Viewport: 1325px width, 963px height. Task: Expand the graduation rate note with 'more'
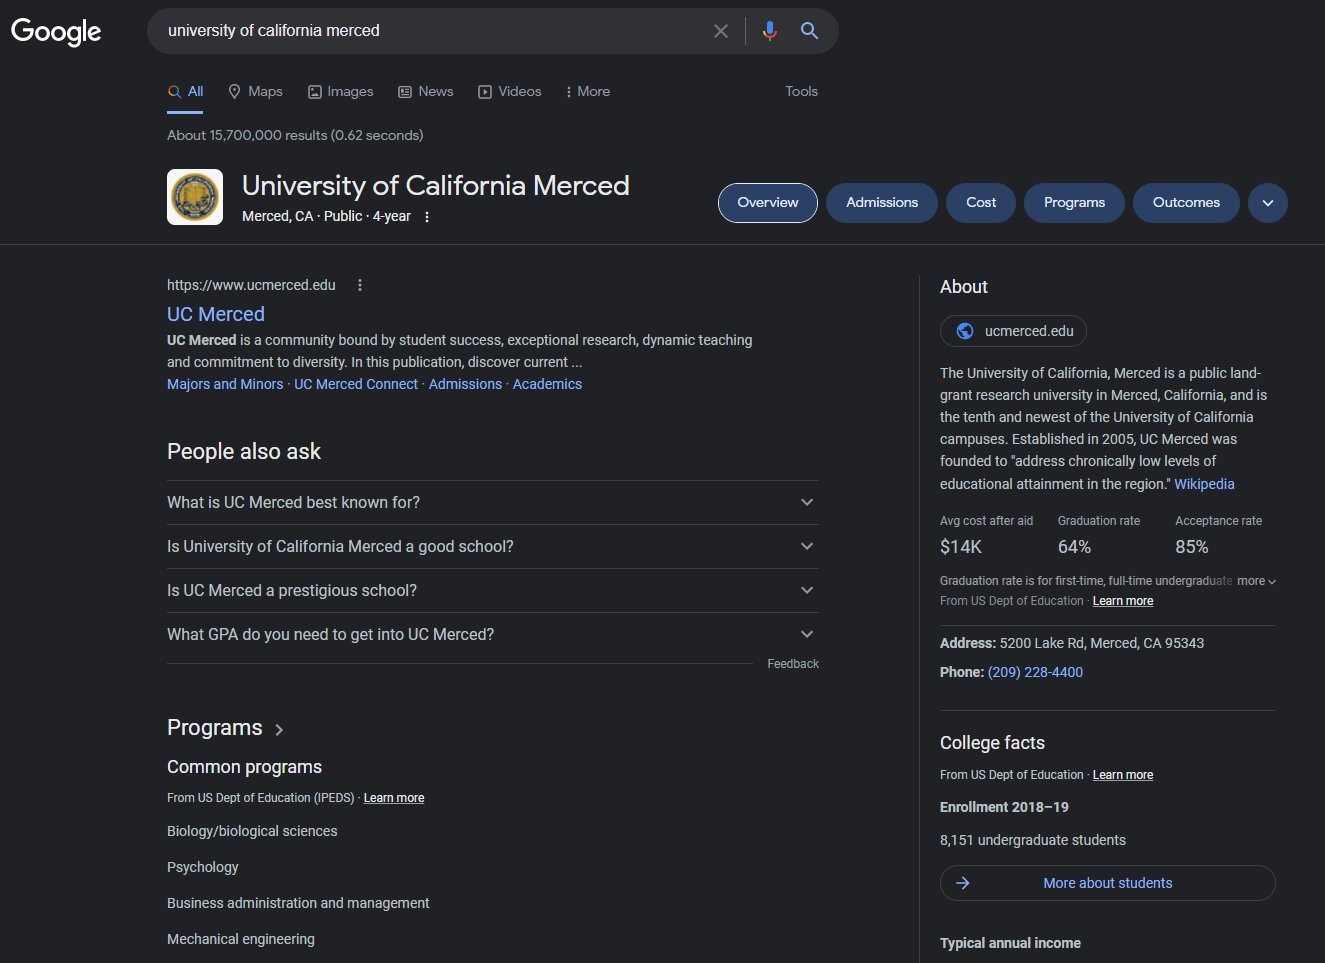tap(1256, 581)
